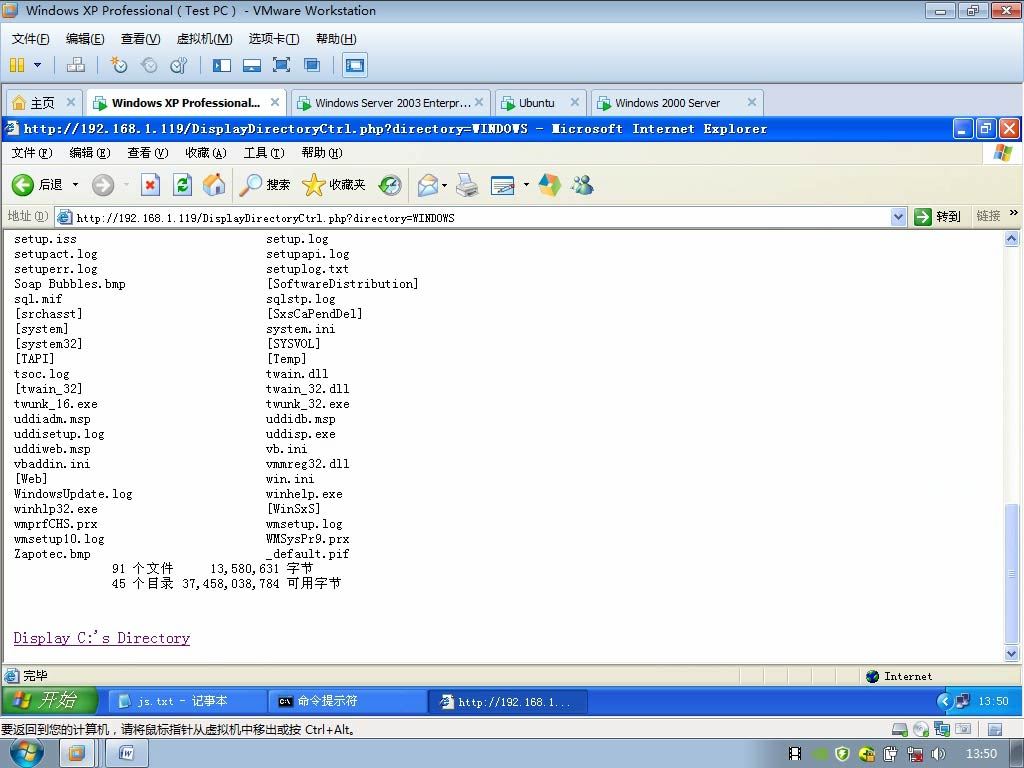Viewport: 1024px width, 768px height.
Task: Click the revert snapshot icon in VMware toolbar
Action: click(x=149, y=65)
